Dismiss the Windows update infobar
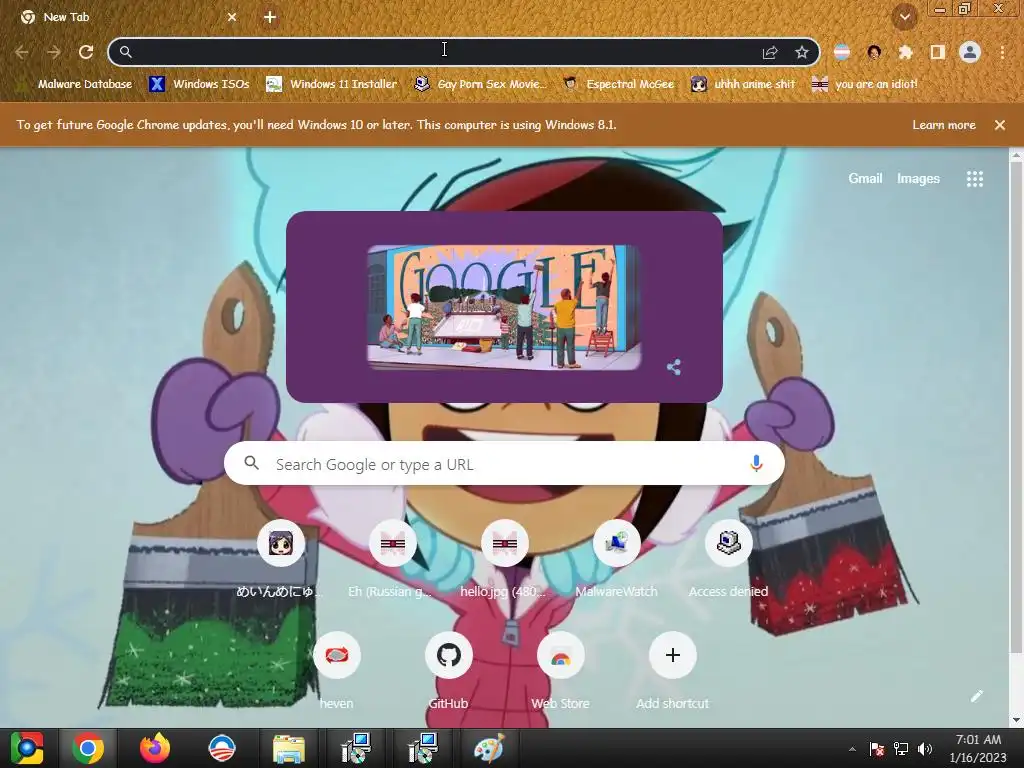1024x768 pixels. pyautogui.click(x=999, y=125)
